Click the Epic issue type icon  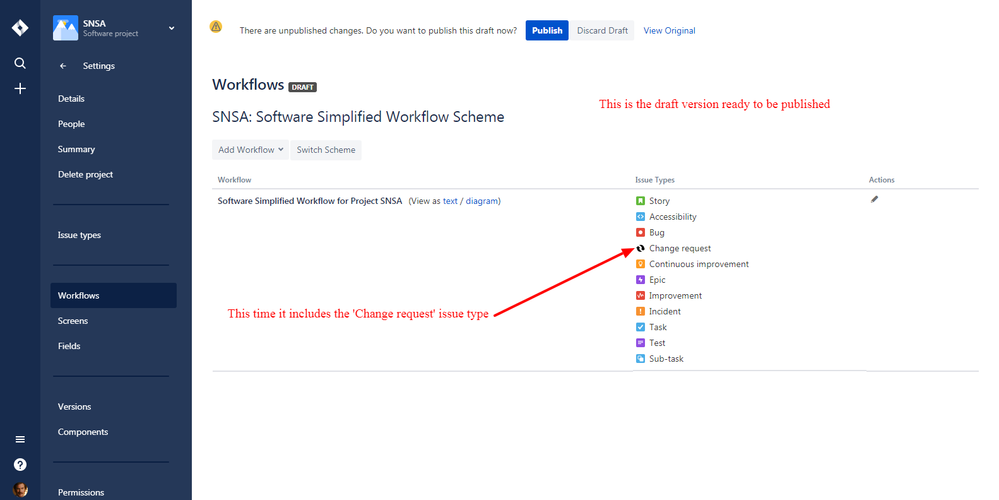coord(640,280)
